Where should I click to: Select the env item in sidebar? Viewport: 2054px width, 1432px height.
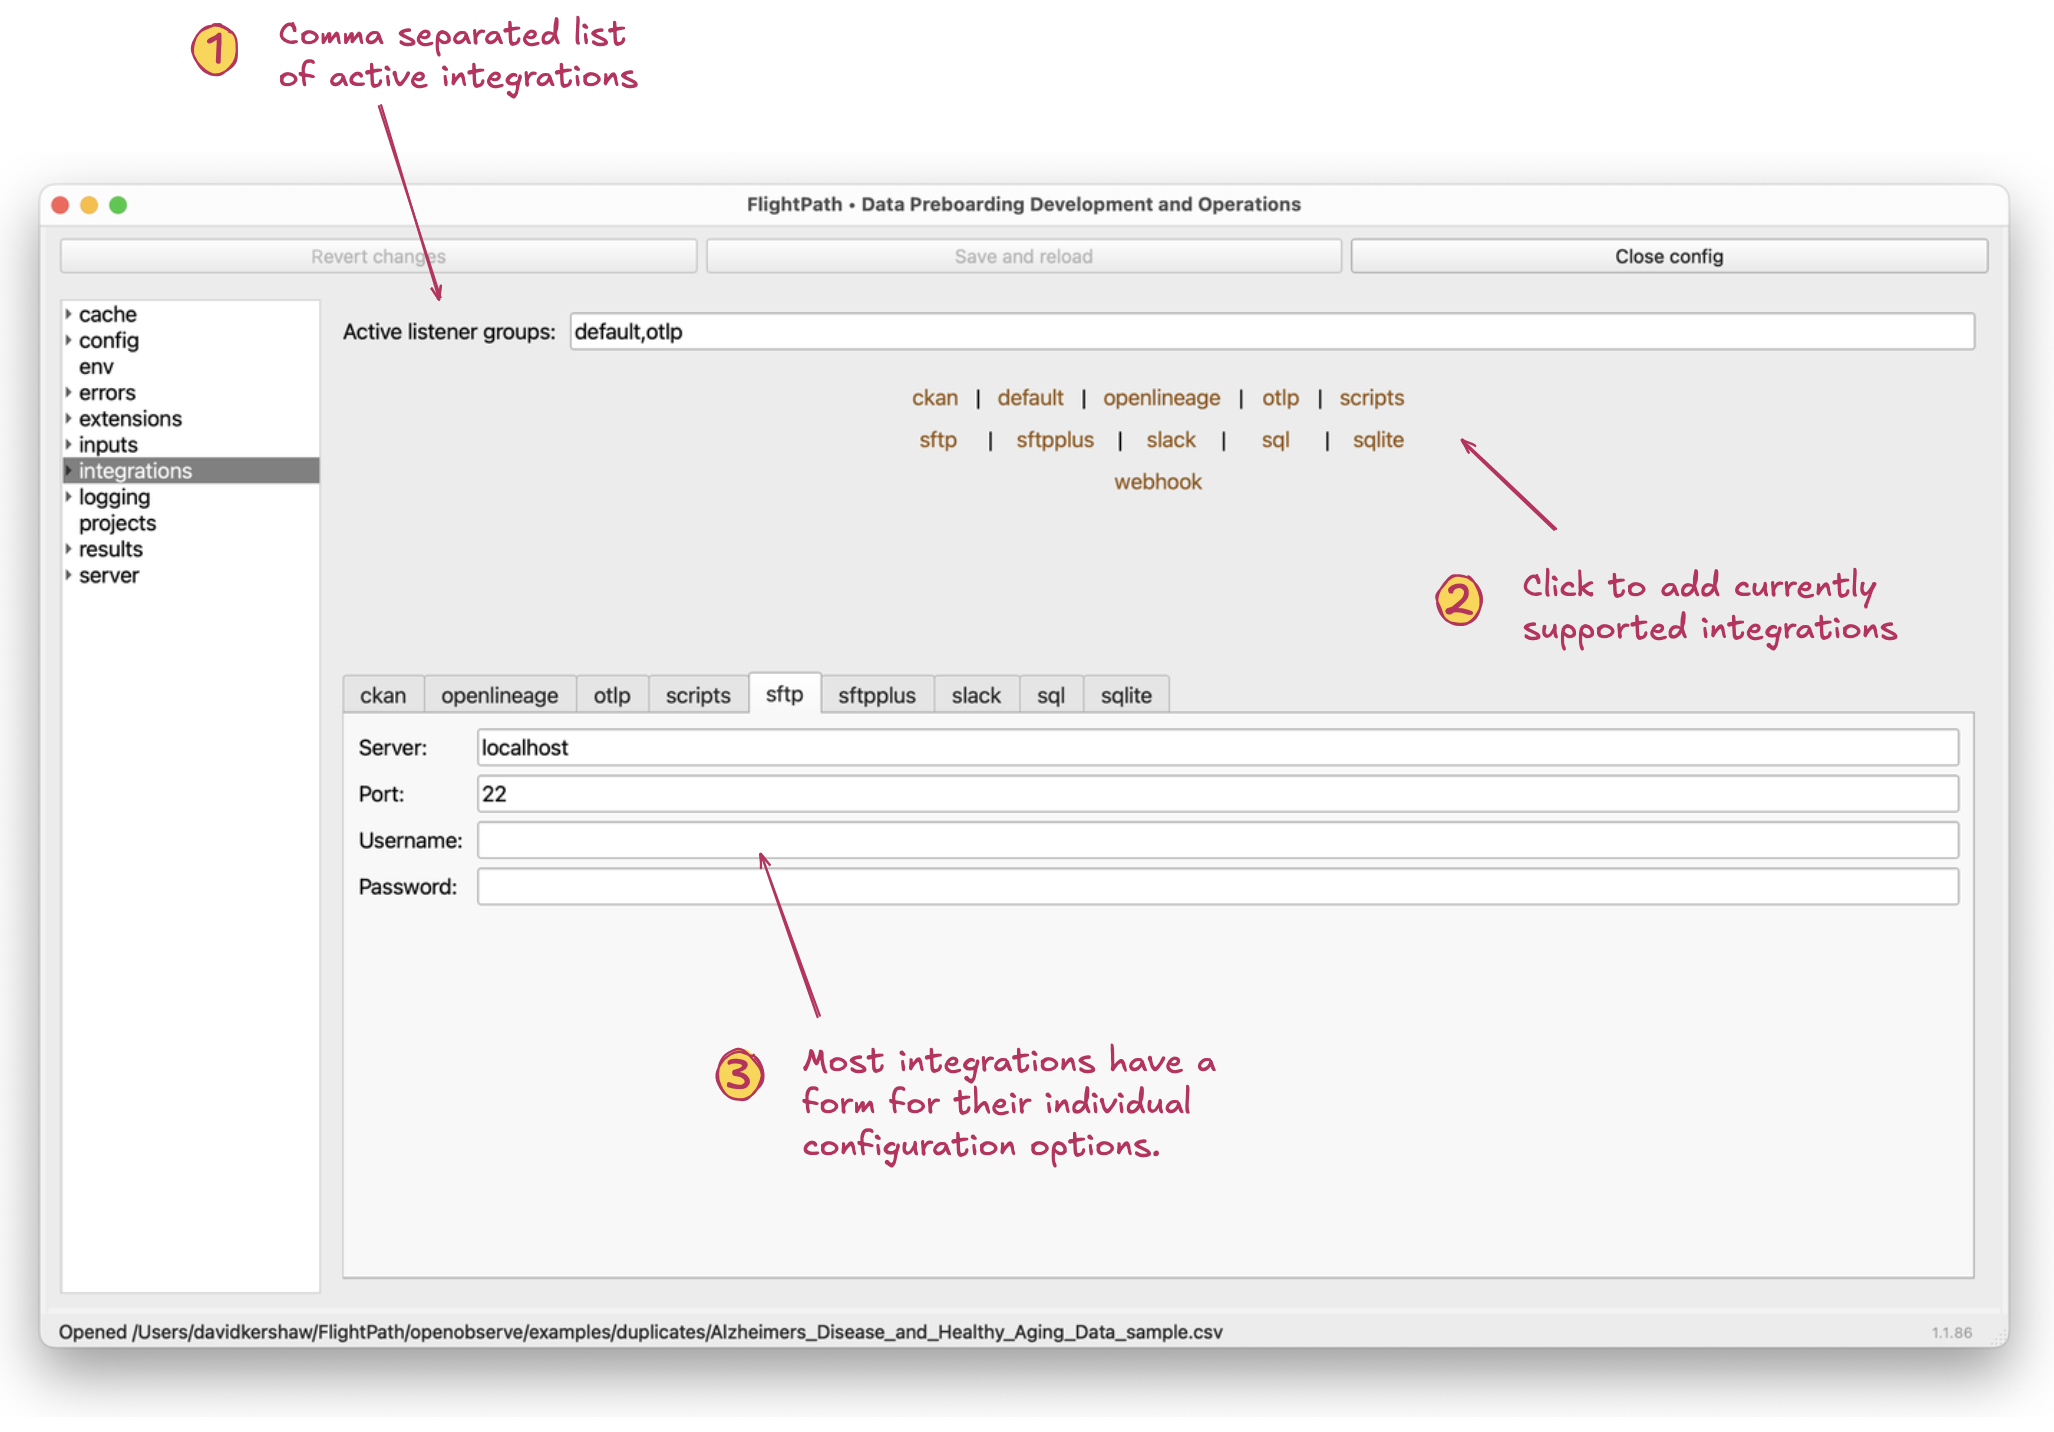[x=96, y=367]
